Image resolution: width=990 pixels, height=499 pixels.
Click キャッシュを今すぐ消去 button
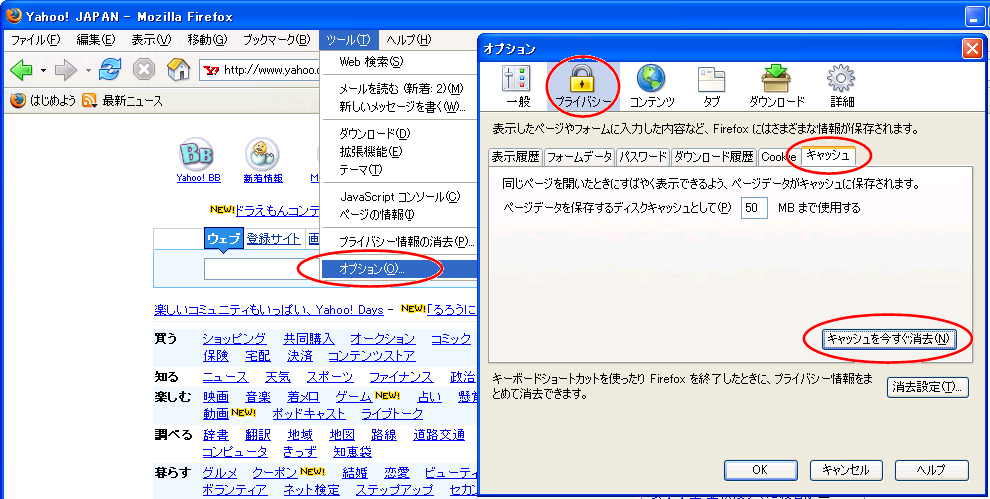coord(888,339)
